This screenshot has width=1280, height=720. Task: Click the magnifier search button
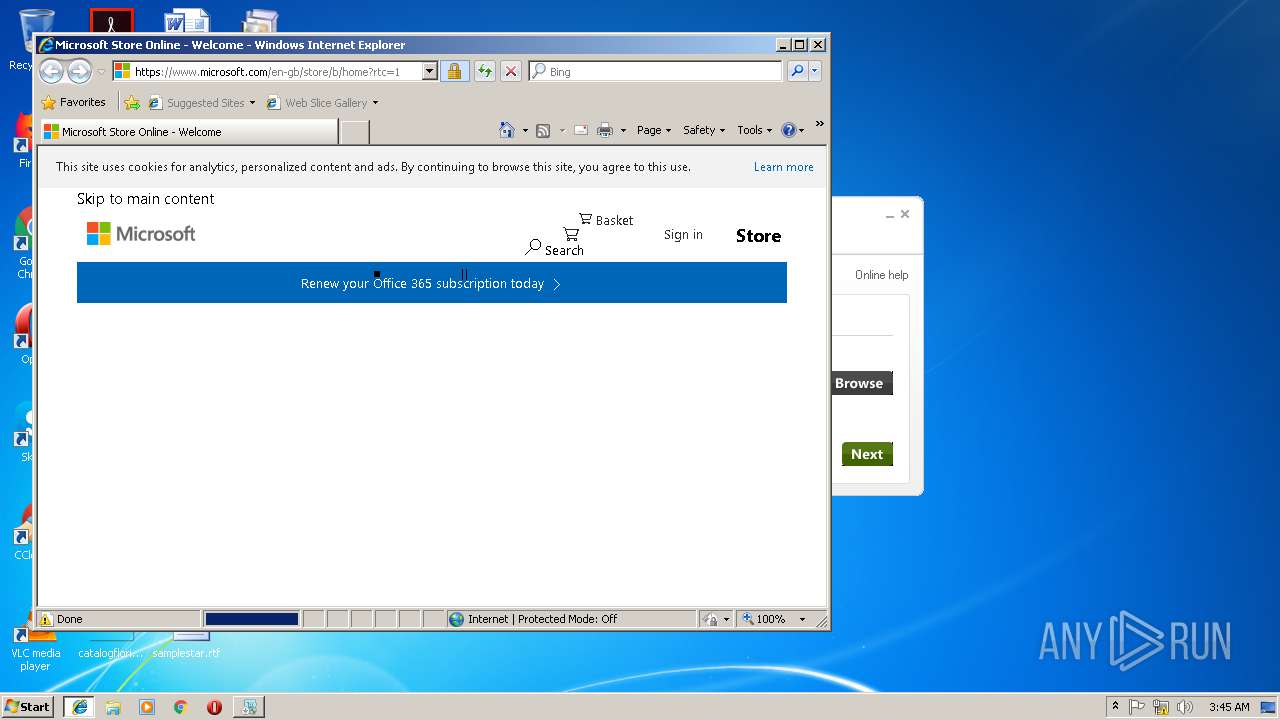click(x=797, y=71)
